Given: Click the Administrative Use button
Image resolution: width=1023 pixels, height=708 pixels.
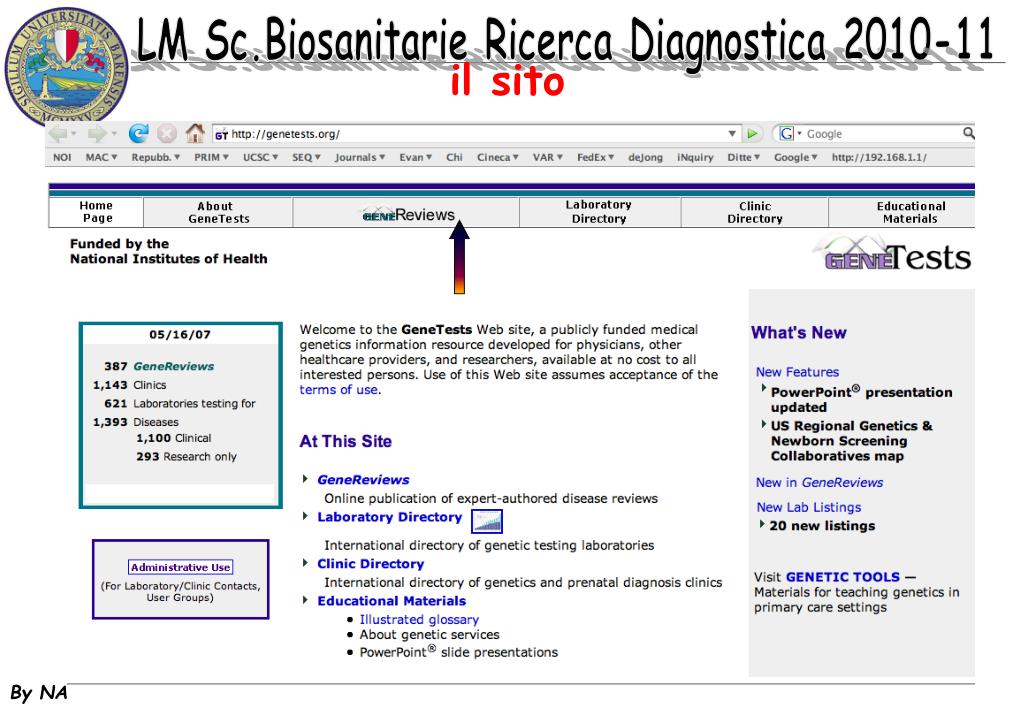Looking at the screenshot, I should 181,567.
